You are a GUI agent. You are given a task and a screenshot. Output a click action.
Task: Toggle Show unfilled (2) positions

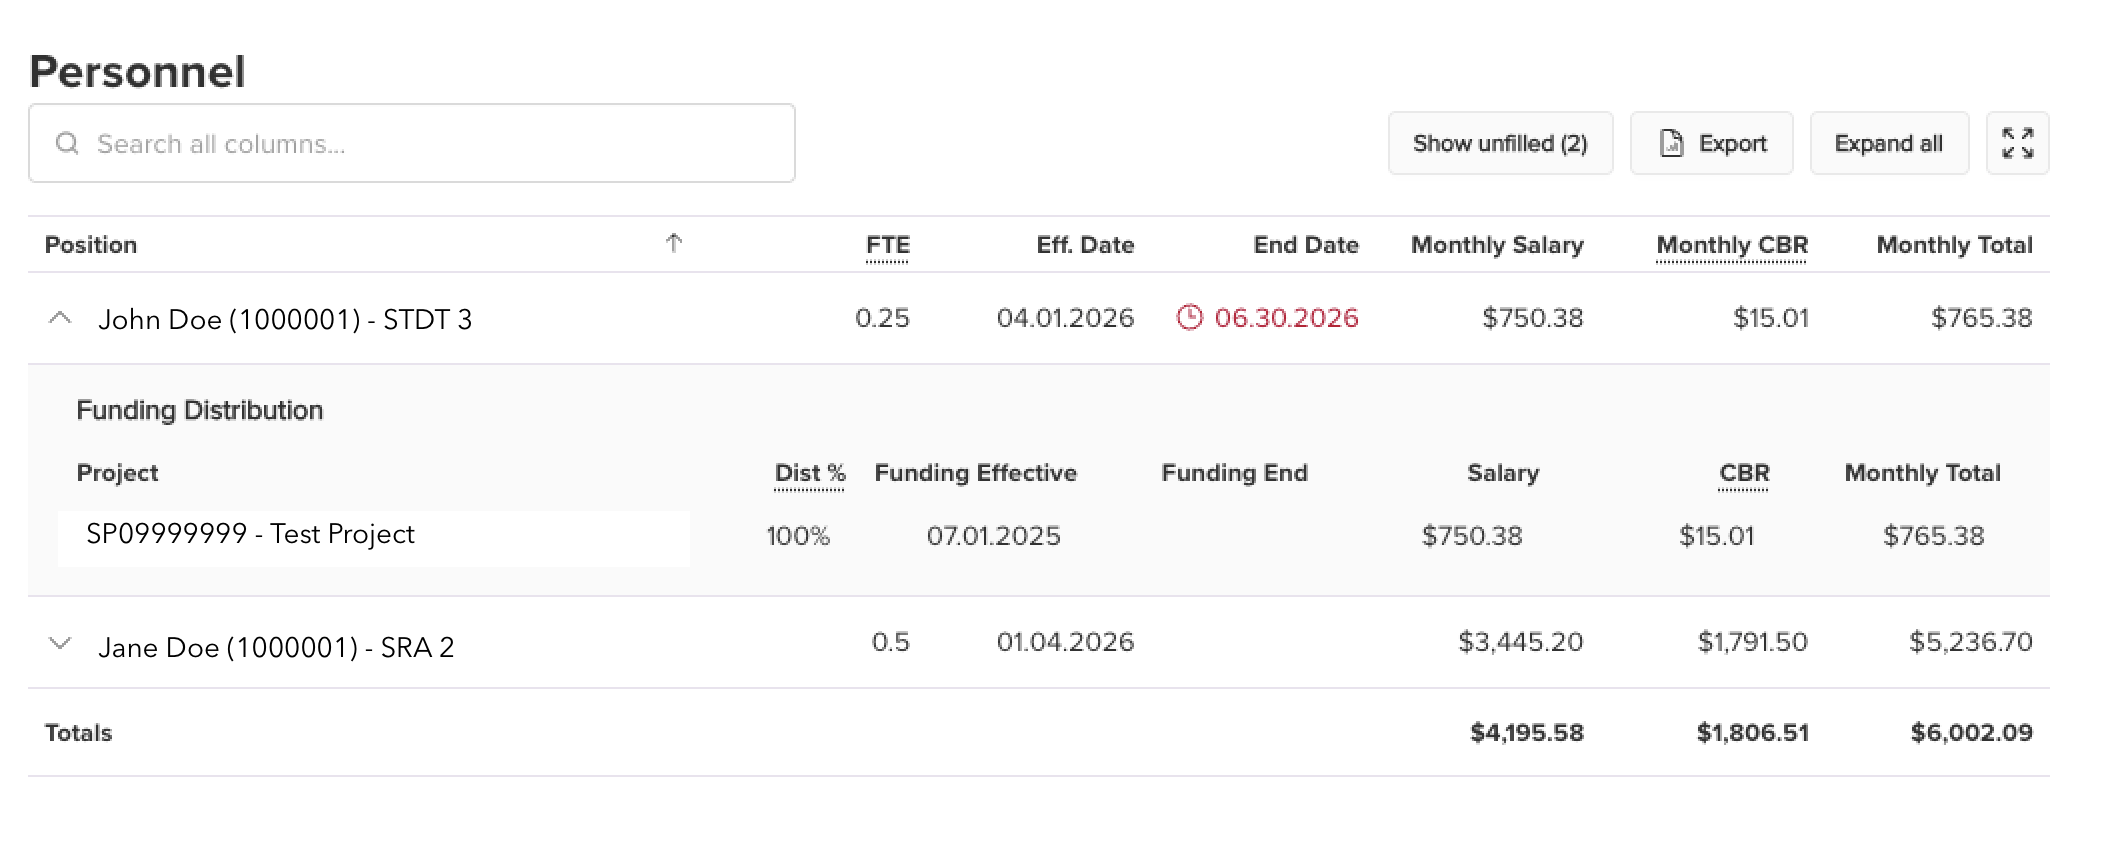pyautogui.click(x=1499, y=143)
